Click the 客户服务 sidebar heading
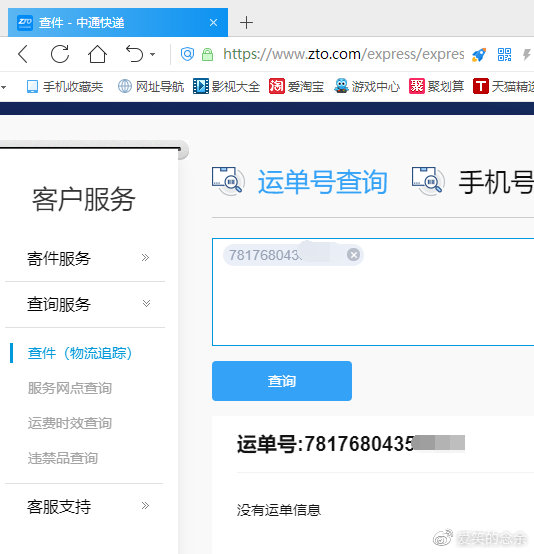Image resolution: width=534 pixels, height=554 pixels. [x=84, y=200]
